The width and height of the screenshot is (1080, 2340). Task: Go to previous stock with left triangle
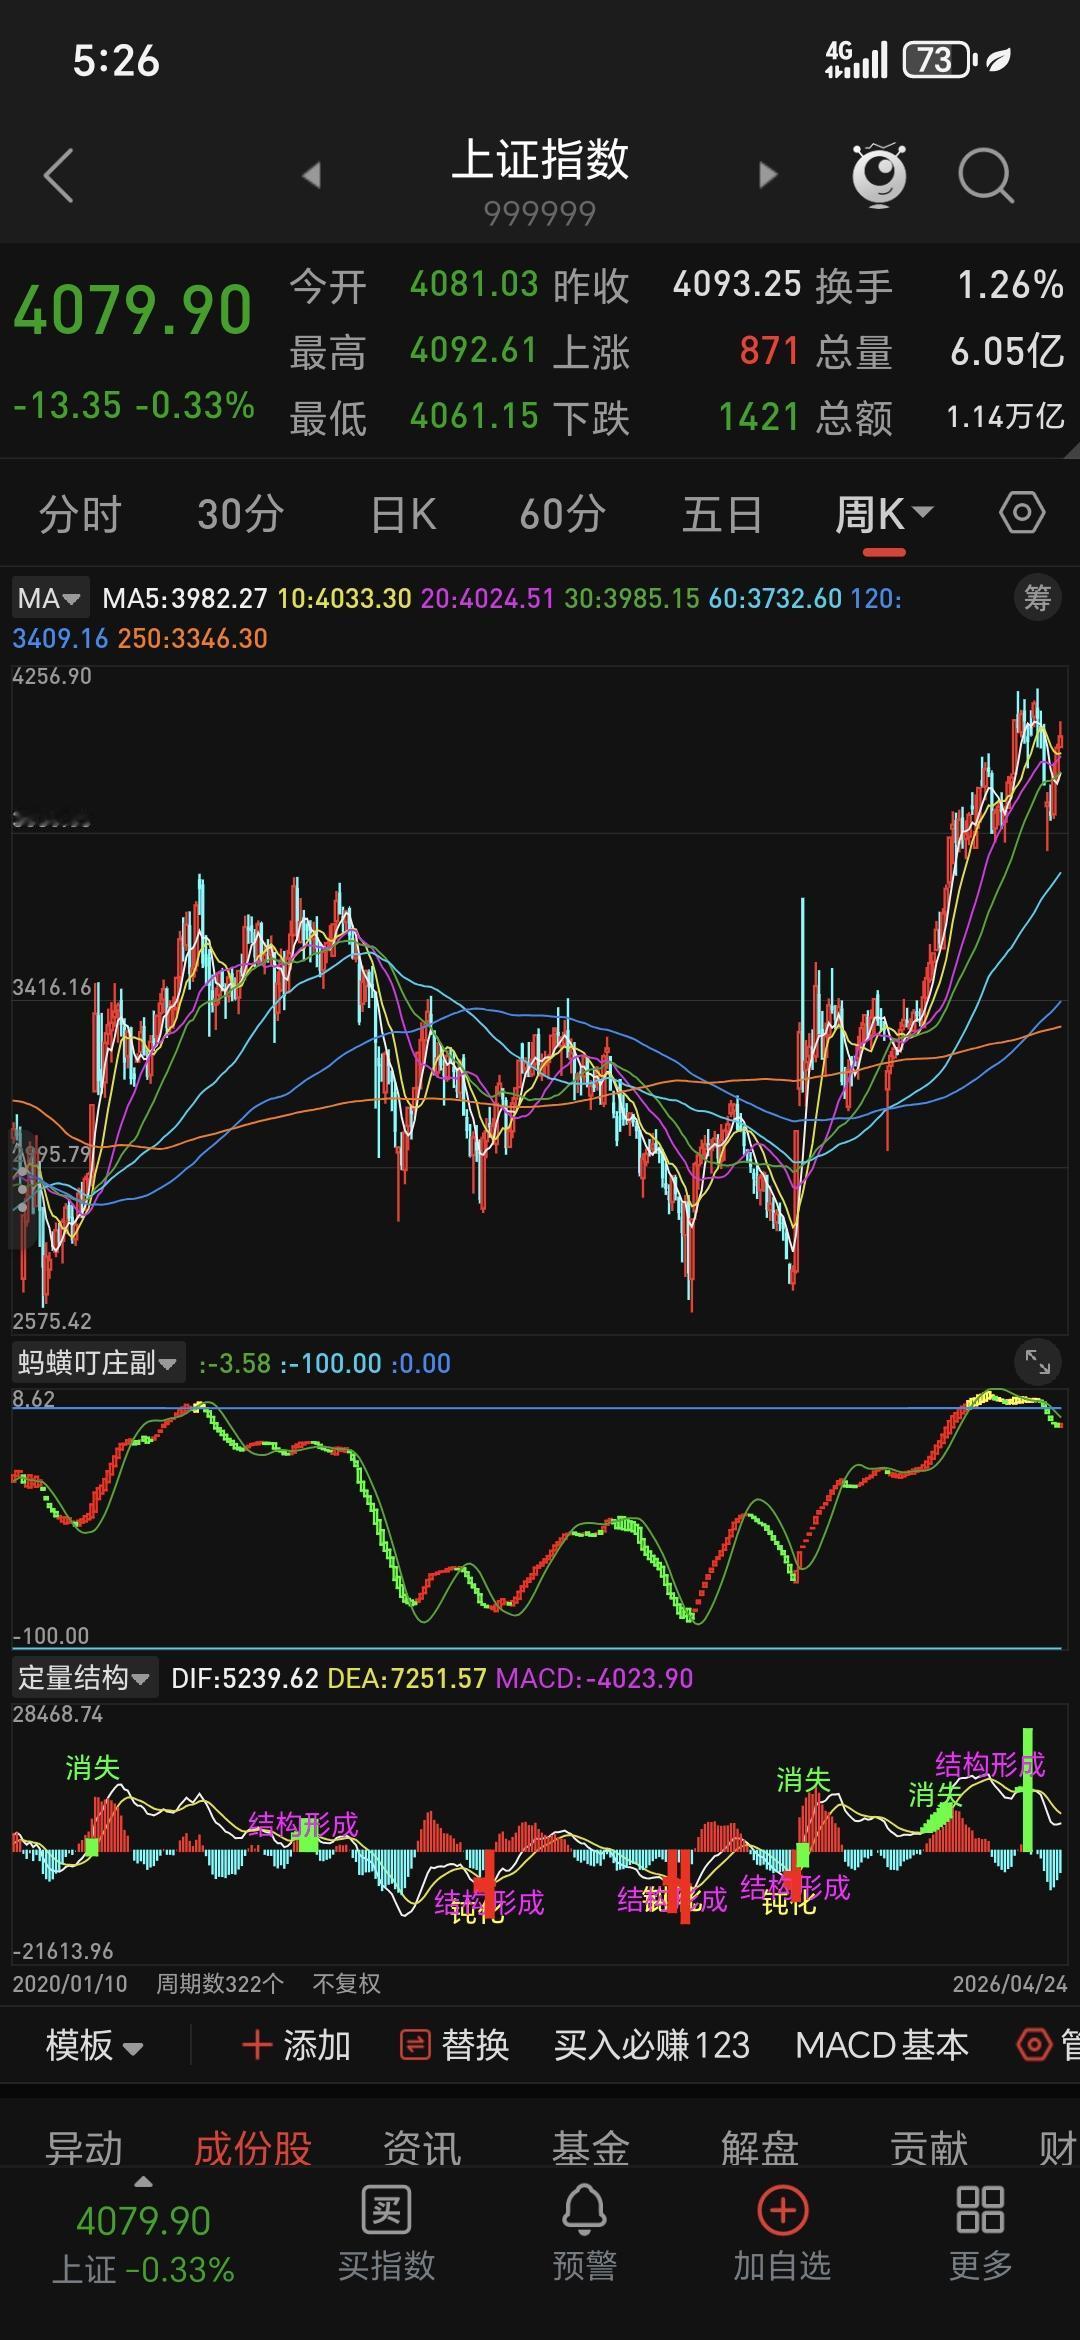click(x=312, y=176)
